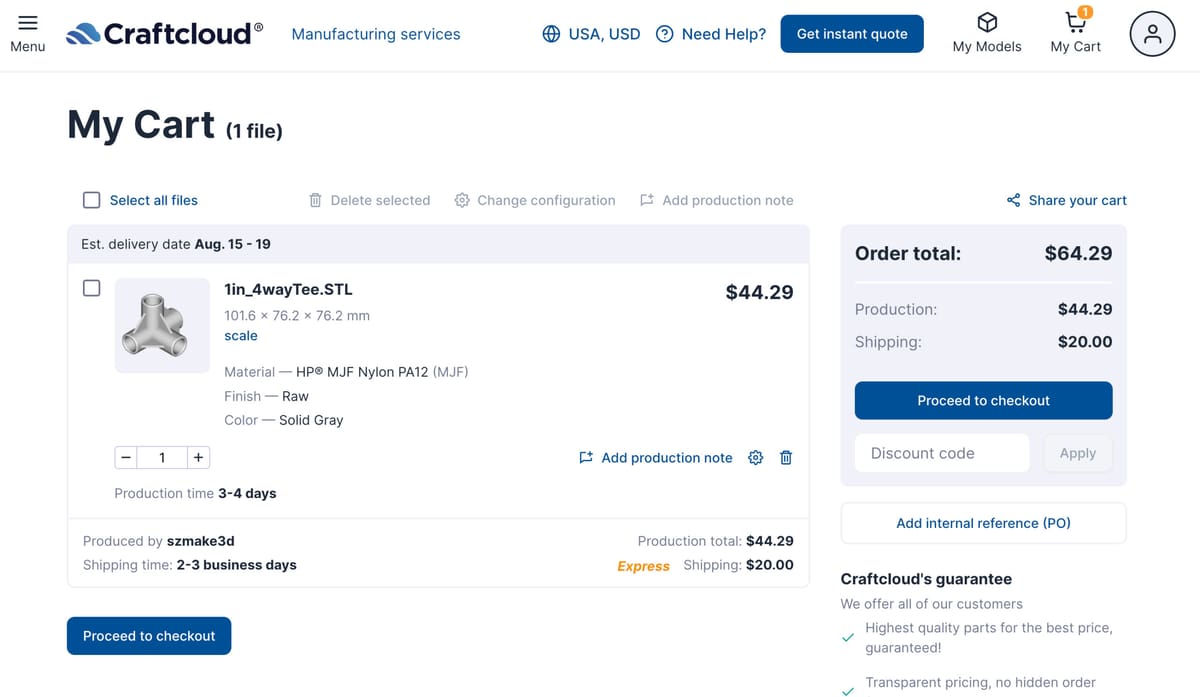
Task: Click the 4-way tee model thumbnail
Action: point(162,326)
